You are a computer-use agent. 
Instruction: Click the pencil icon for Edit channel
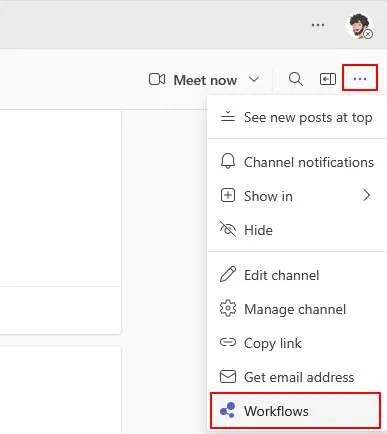click(228, 274)
